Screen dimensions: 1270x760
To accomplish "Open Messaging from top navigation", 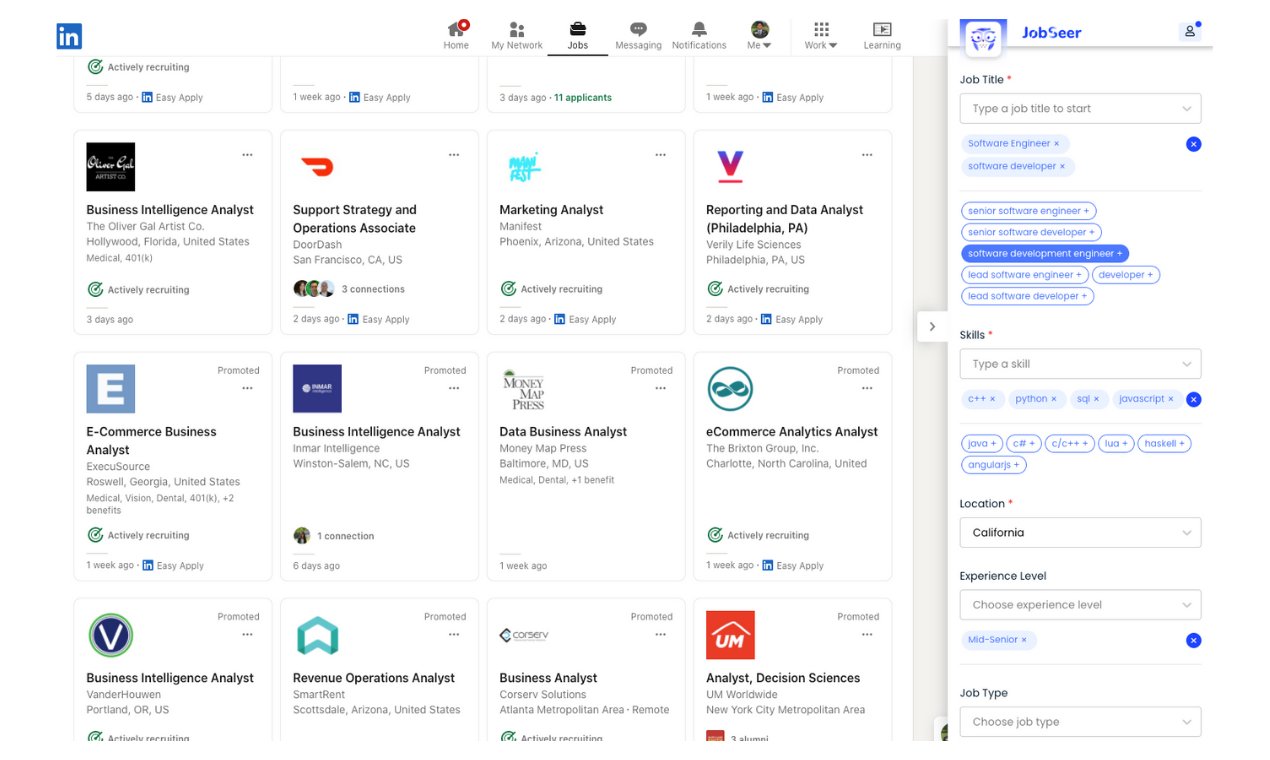I will click(x=638, y=35).
